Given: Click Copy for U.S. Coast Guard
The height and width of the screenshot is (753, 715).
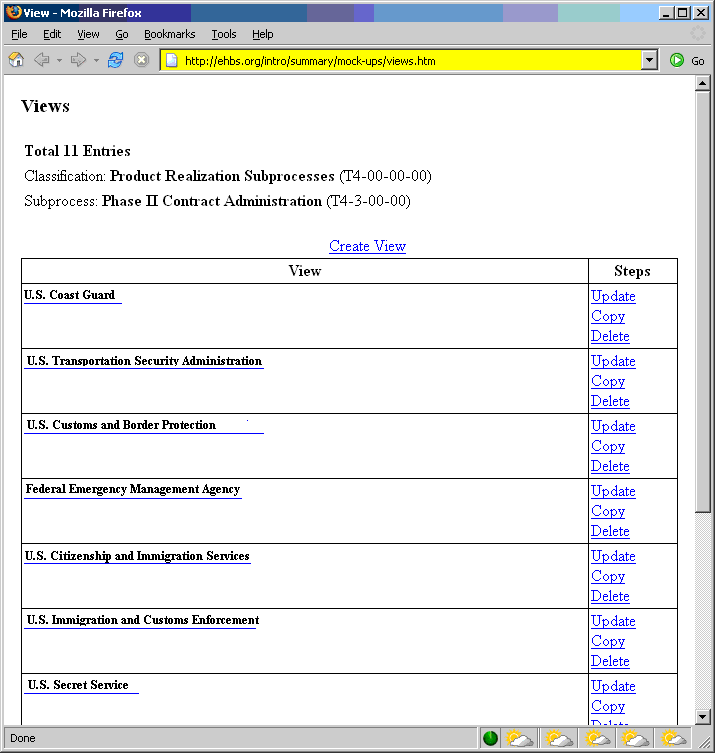Looking at the screenshot, I should [608, 316].
